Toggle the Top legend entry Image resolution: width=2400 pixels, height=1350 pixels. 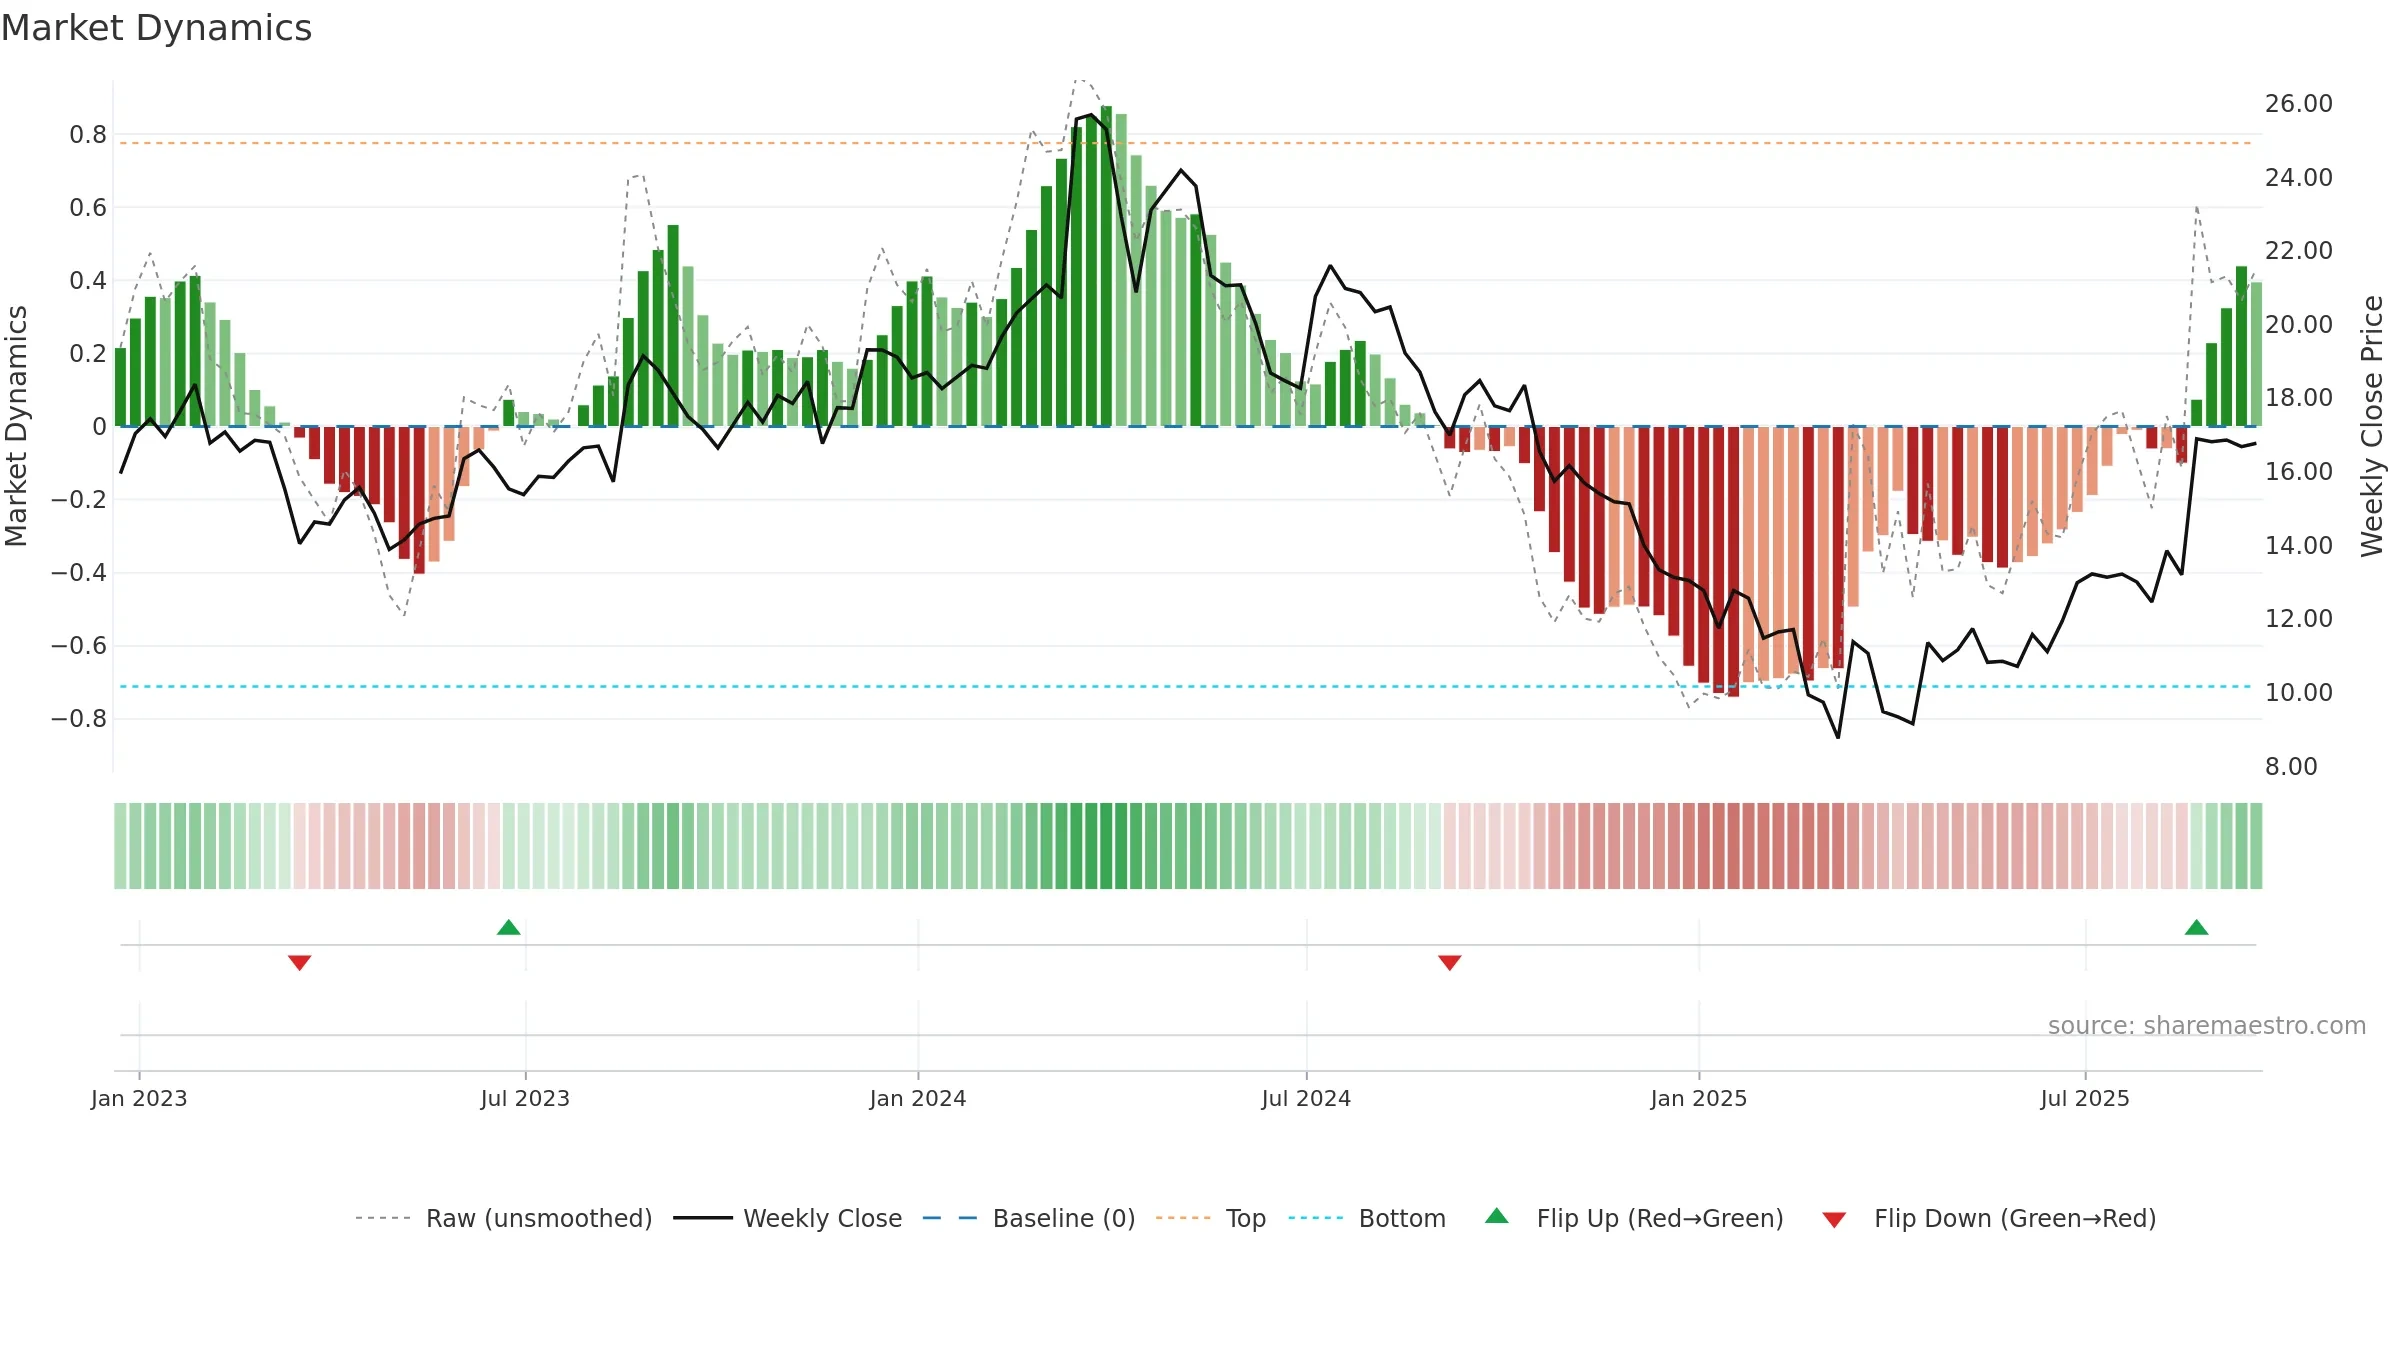(x=1211, y=1218)
